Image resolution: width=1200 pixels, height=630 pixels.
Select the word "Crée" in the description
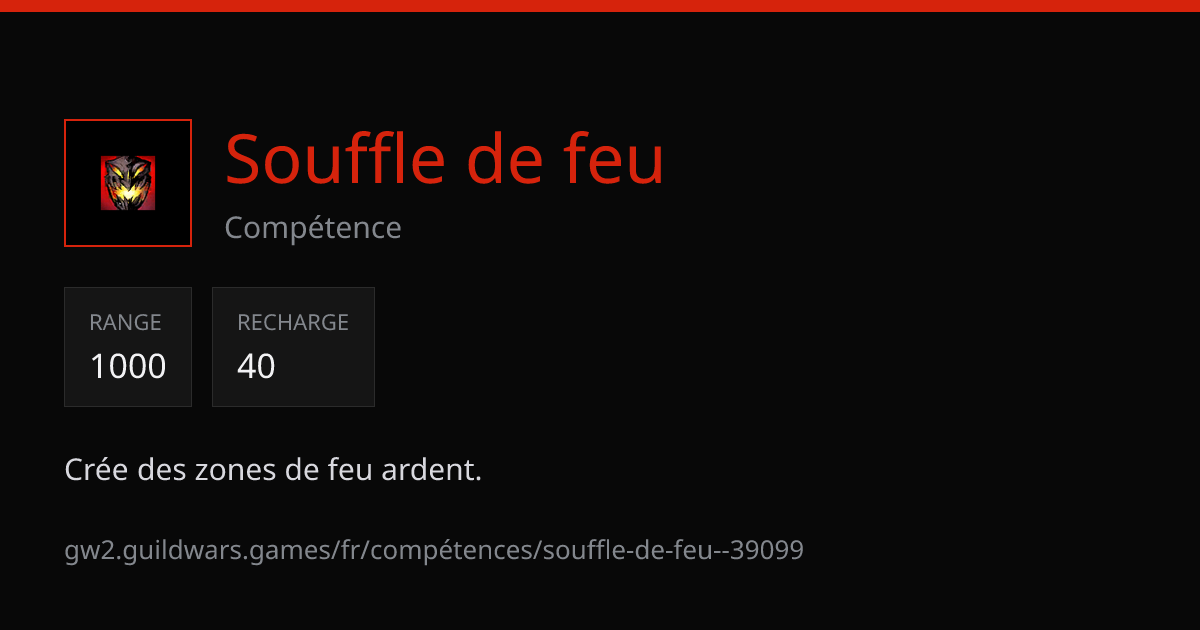[x=97, y=469]
